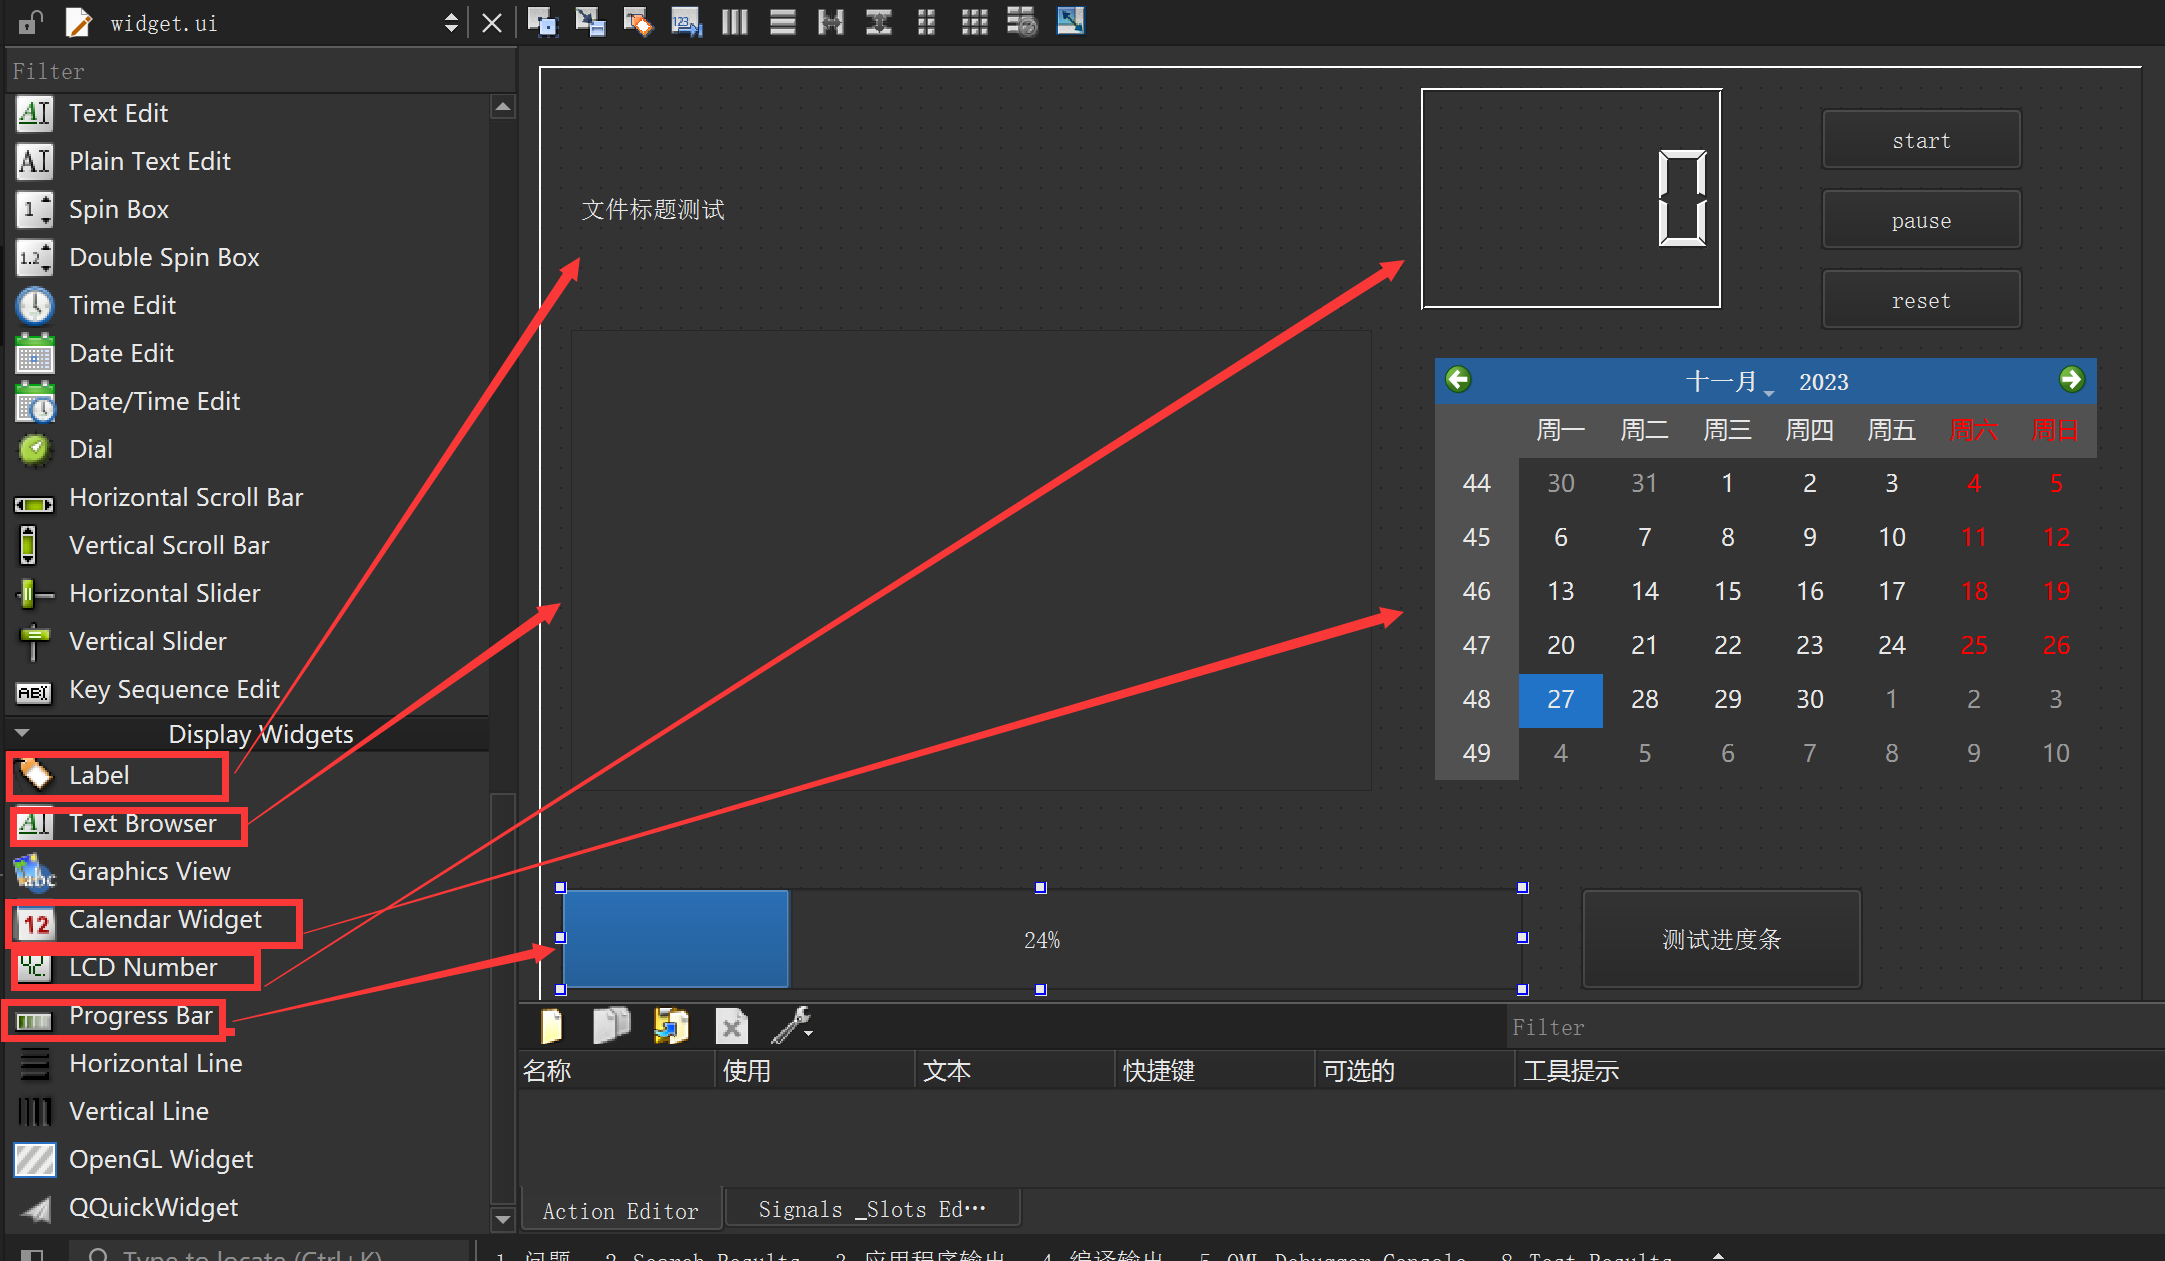This screenshot has width=2165, height=1261.
Task: Create a New Action in Action Editor
Action: click(x=551, y=1026)
